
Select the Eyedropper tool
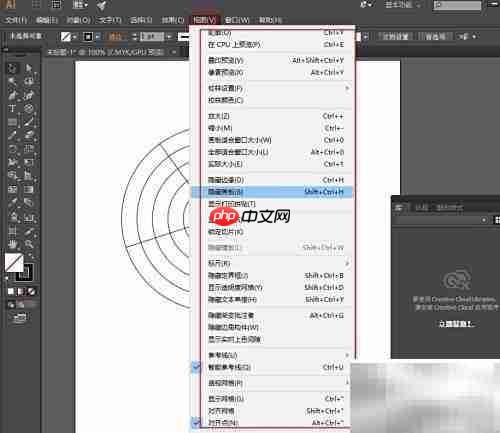point(12,203)
